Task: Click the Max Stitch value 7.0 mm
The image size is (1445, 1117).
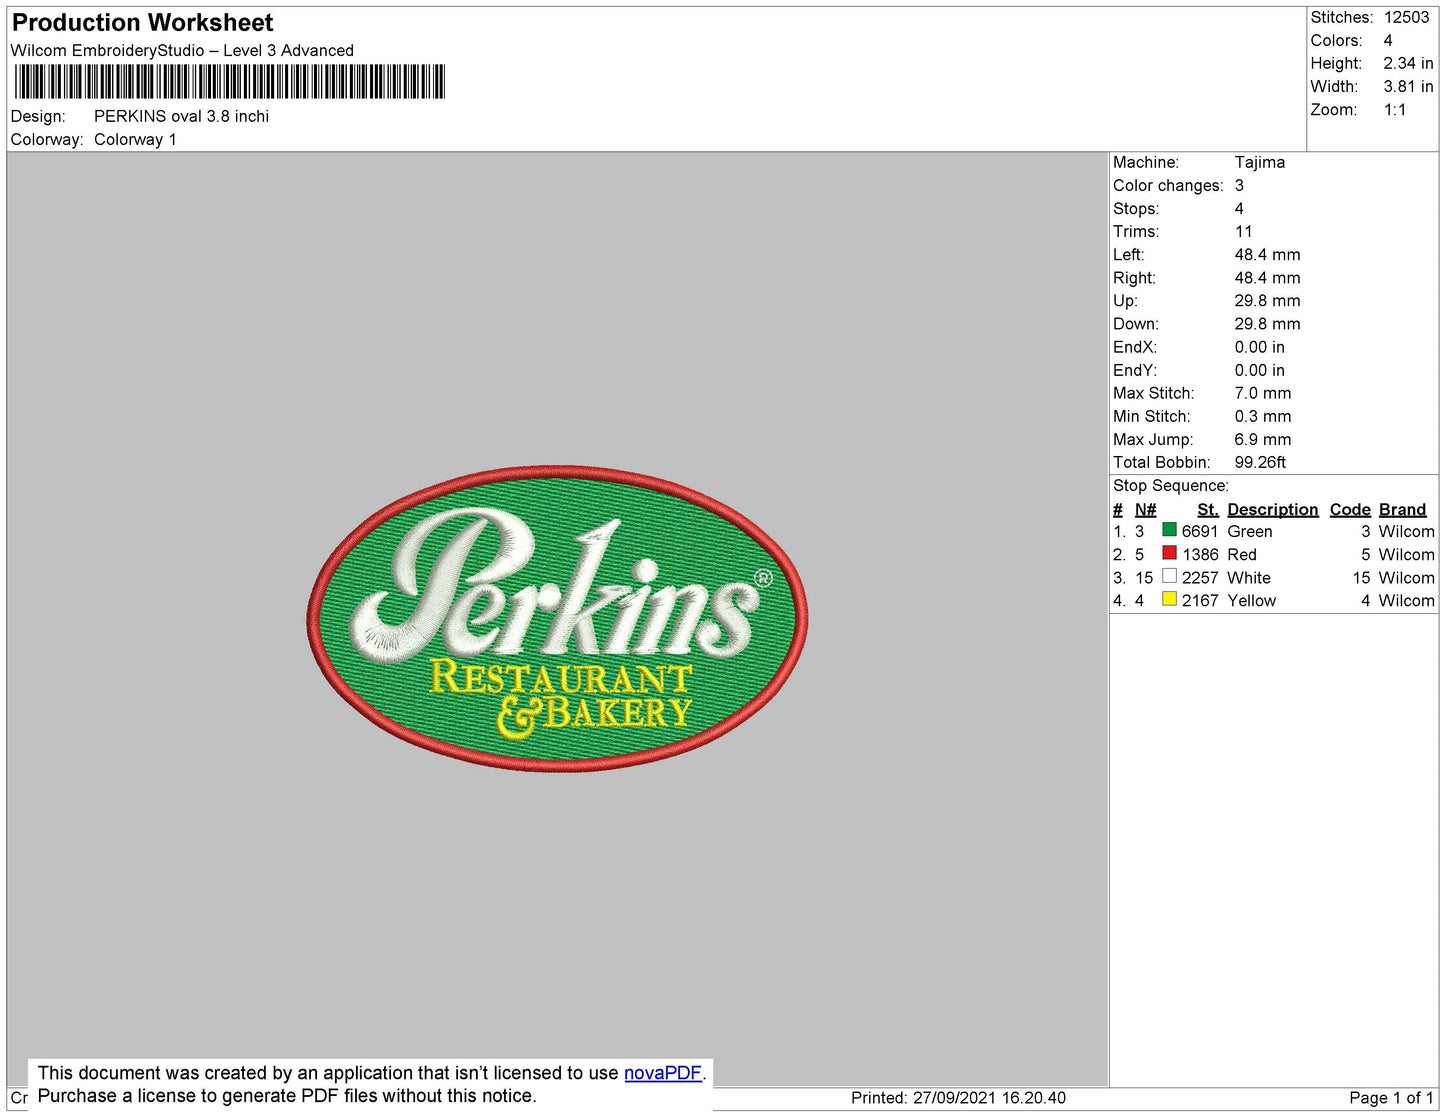Action: 1263,393
